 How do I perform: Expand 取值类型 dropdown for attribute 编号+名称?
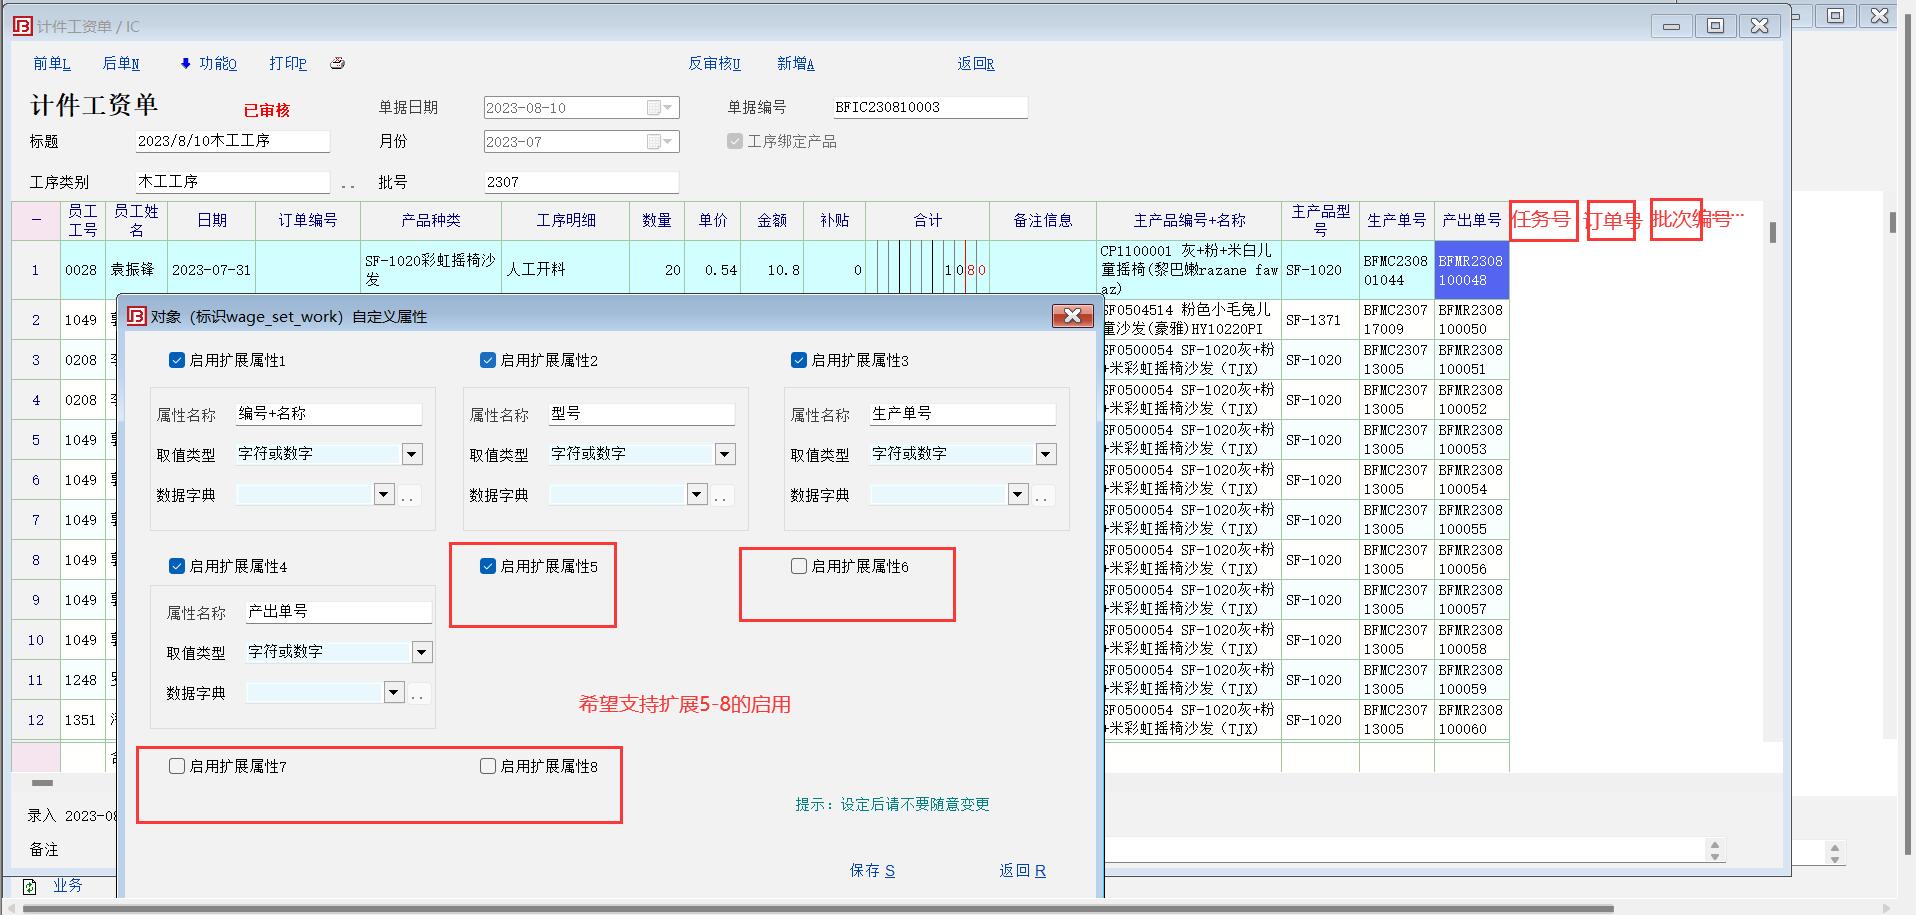pyautogui.click(x=412, y=454)
